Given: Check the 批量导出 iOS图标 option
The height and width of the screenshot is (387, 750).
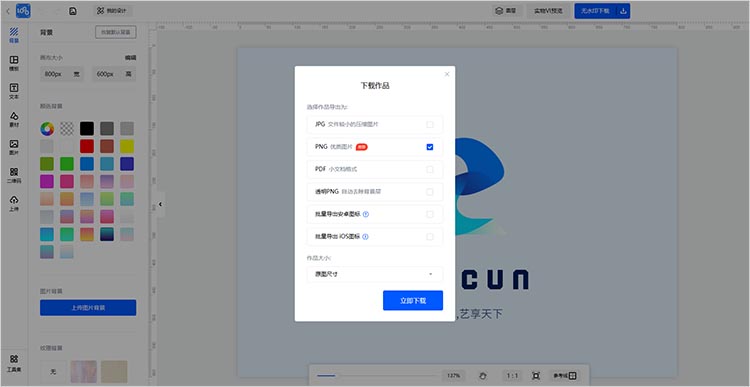Looking at the screenshot, I should (430, 236).
